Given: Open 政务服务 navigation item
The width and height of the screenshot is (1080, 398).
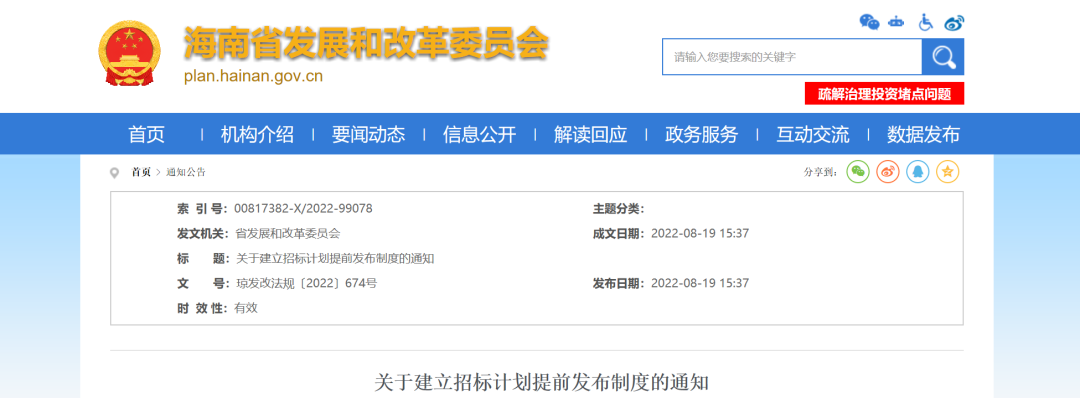Looking at the screenshot, I should pos(701,134).
